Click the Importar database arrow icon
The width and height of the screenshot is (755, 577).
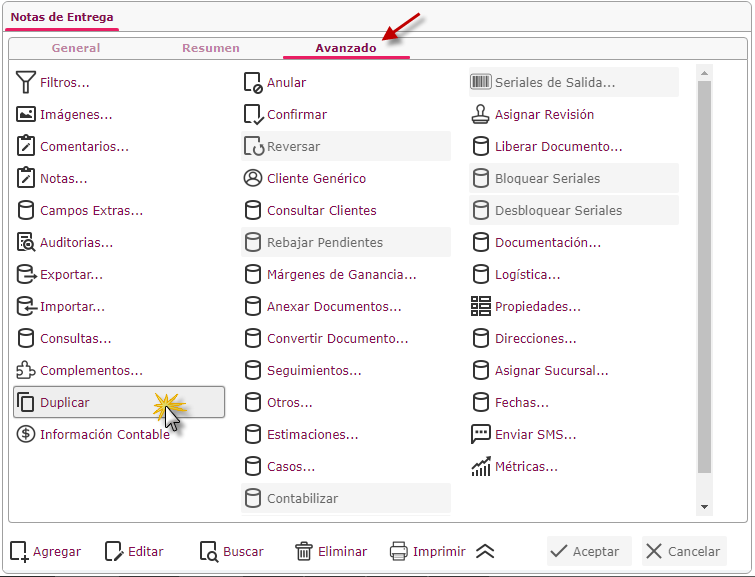pos(26,306)
